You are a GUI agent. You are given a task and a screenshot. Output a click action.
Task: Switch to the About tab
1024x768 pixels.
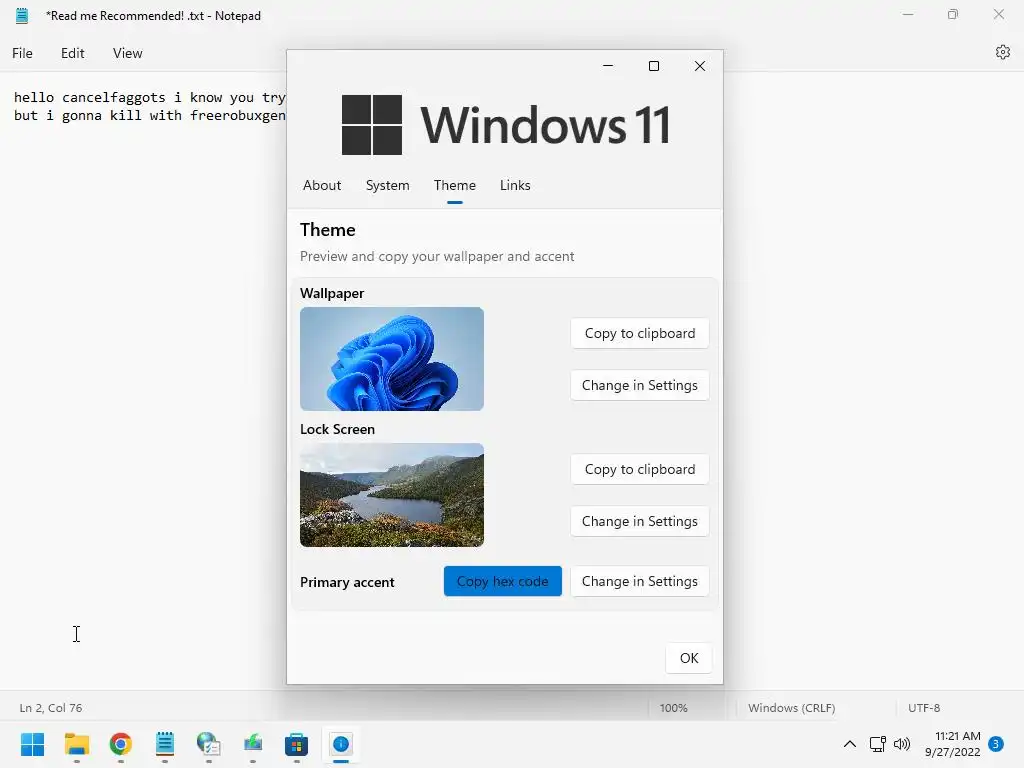click(322, 185)
